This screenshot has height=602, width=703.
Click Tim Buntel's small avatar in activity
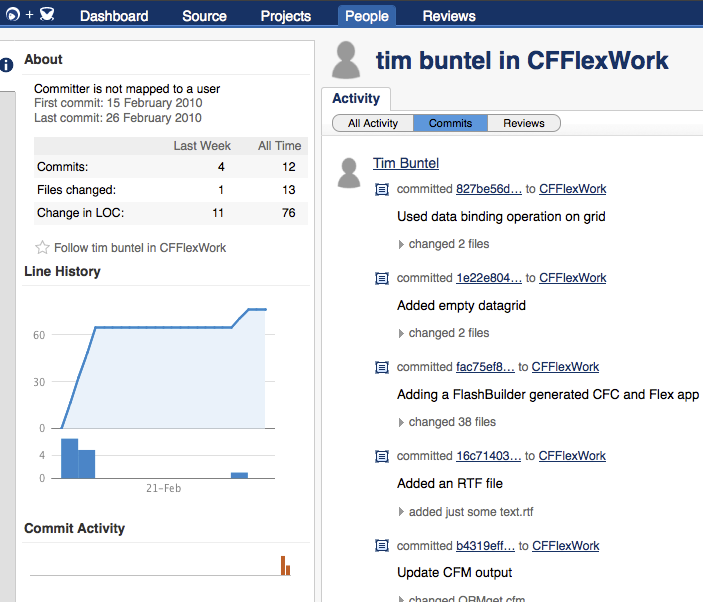pyautogui.click(x=349, y=173)
